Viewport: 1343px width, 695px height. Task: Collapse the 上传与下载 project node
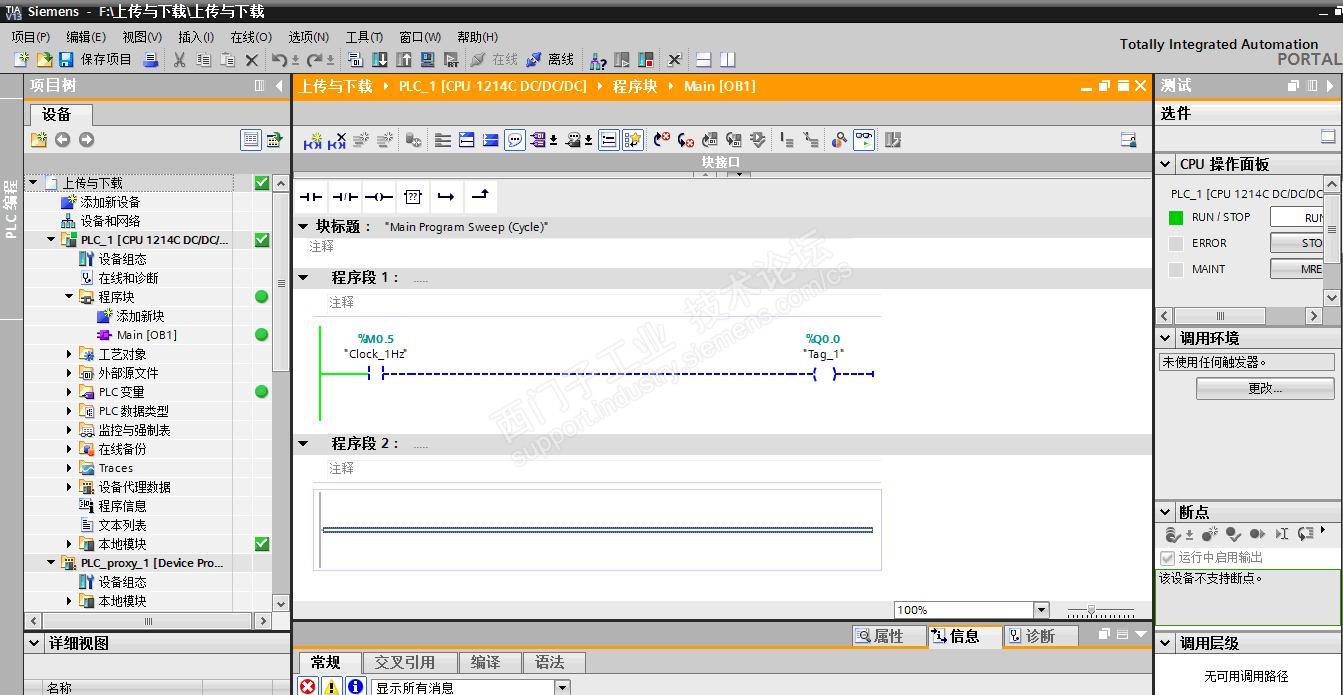pyautogui.click(x=33, y=183)
